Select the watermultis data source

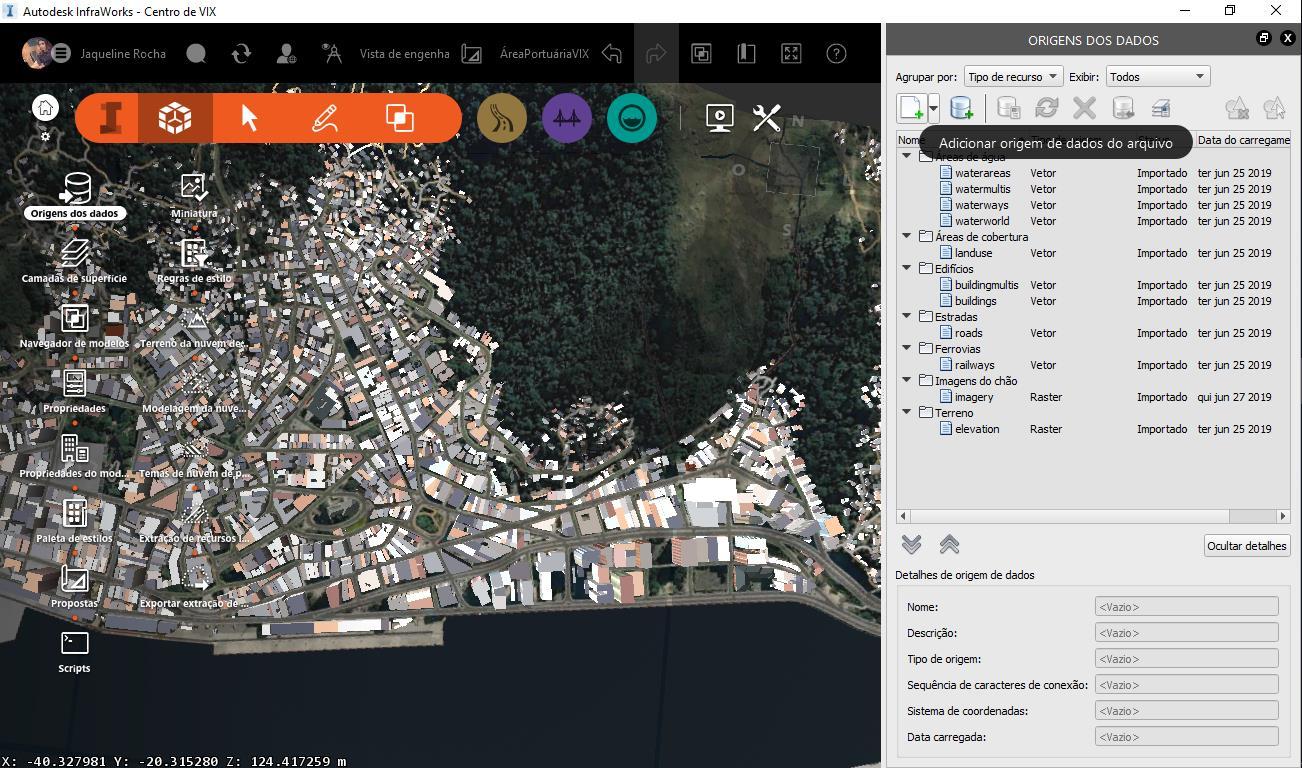982,189
